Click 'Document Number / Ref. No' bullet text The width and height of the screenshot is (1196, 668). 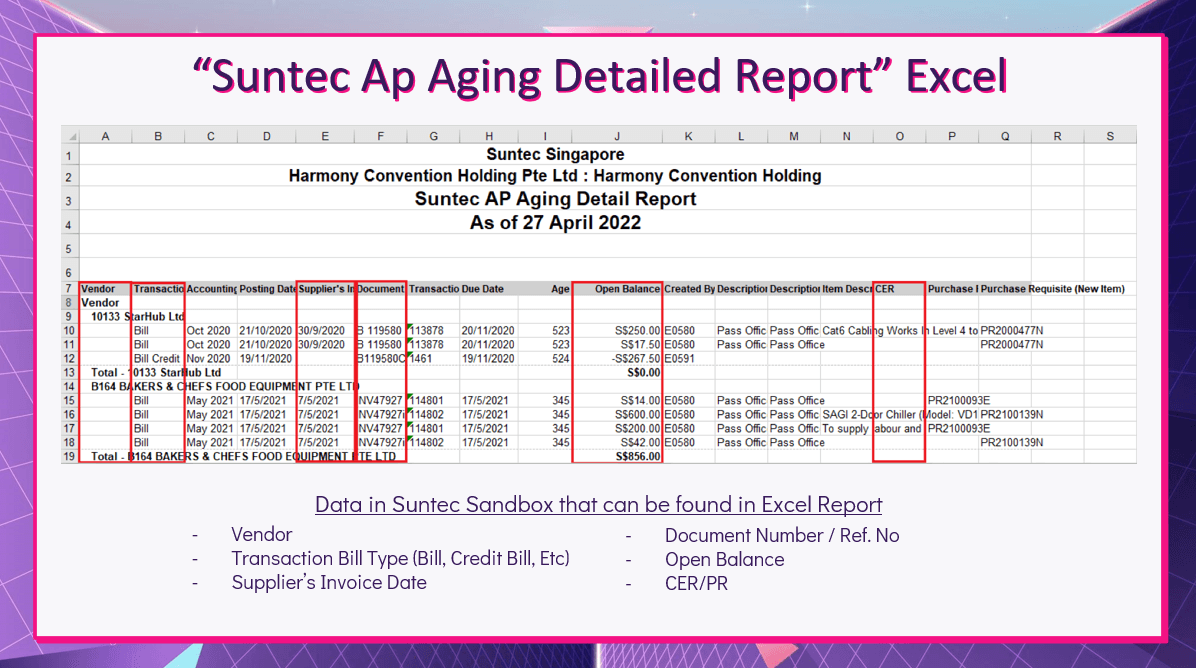pyautogui.click(x=782, y=536)
